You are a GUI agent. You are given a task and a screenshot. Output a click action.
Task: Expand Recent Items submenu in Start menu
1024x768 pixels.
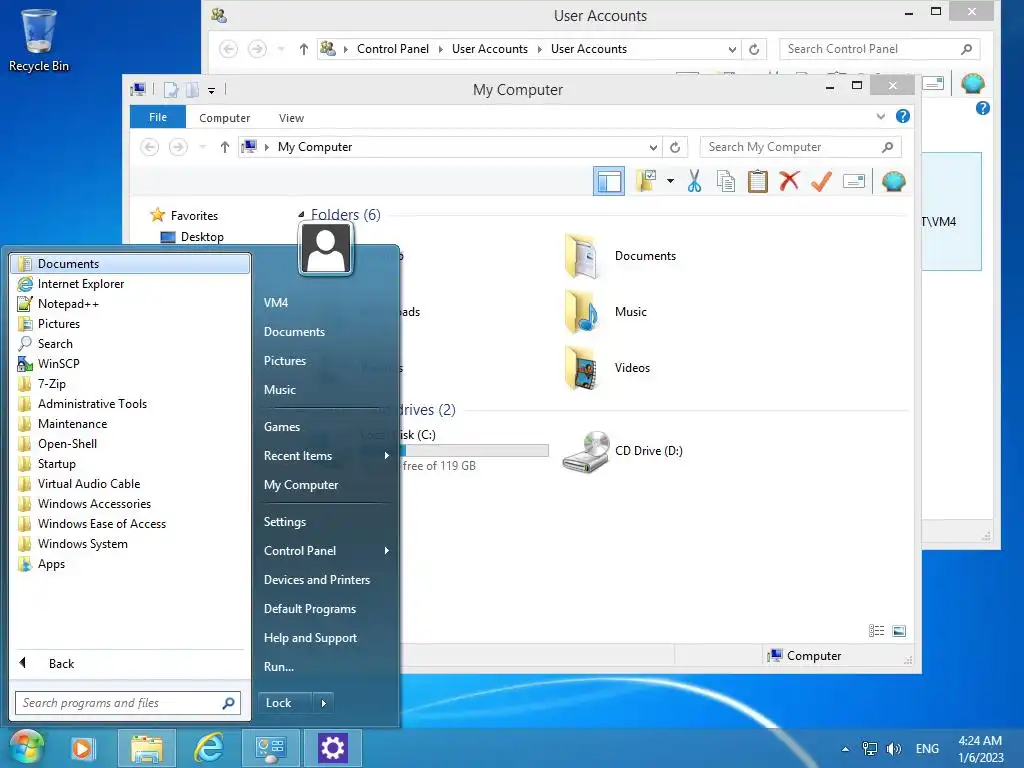point(387,455)
